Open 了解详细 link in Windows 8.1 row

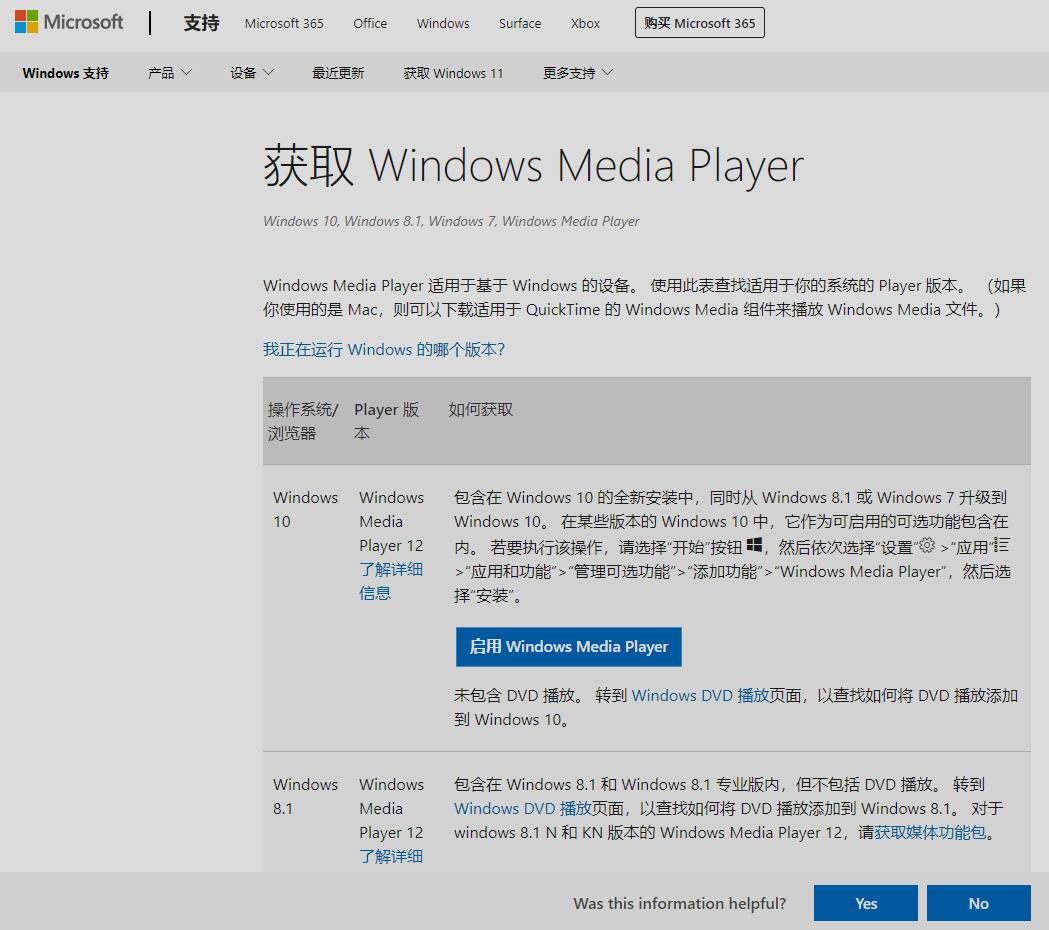(391, 856)
